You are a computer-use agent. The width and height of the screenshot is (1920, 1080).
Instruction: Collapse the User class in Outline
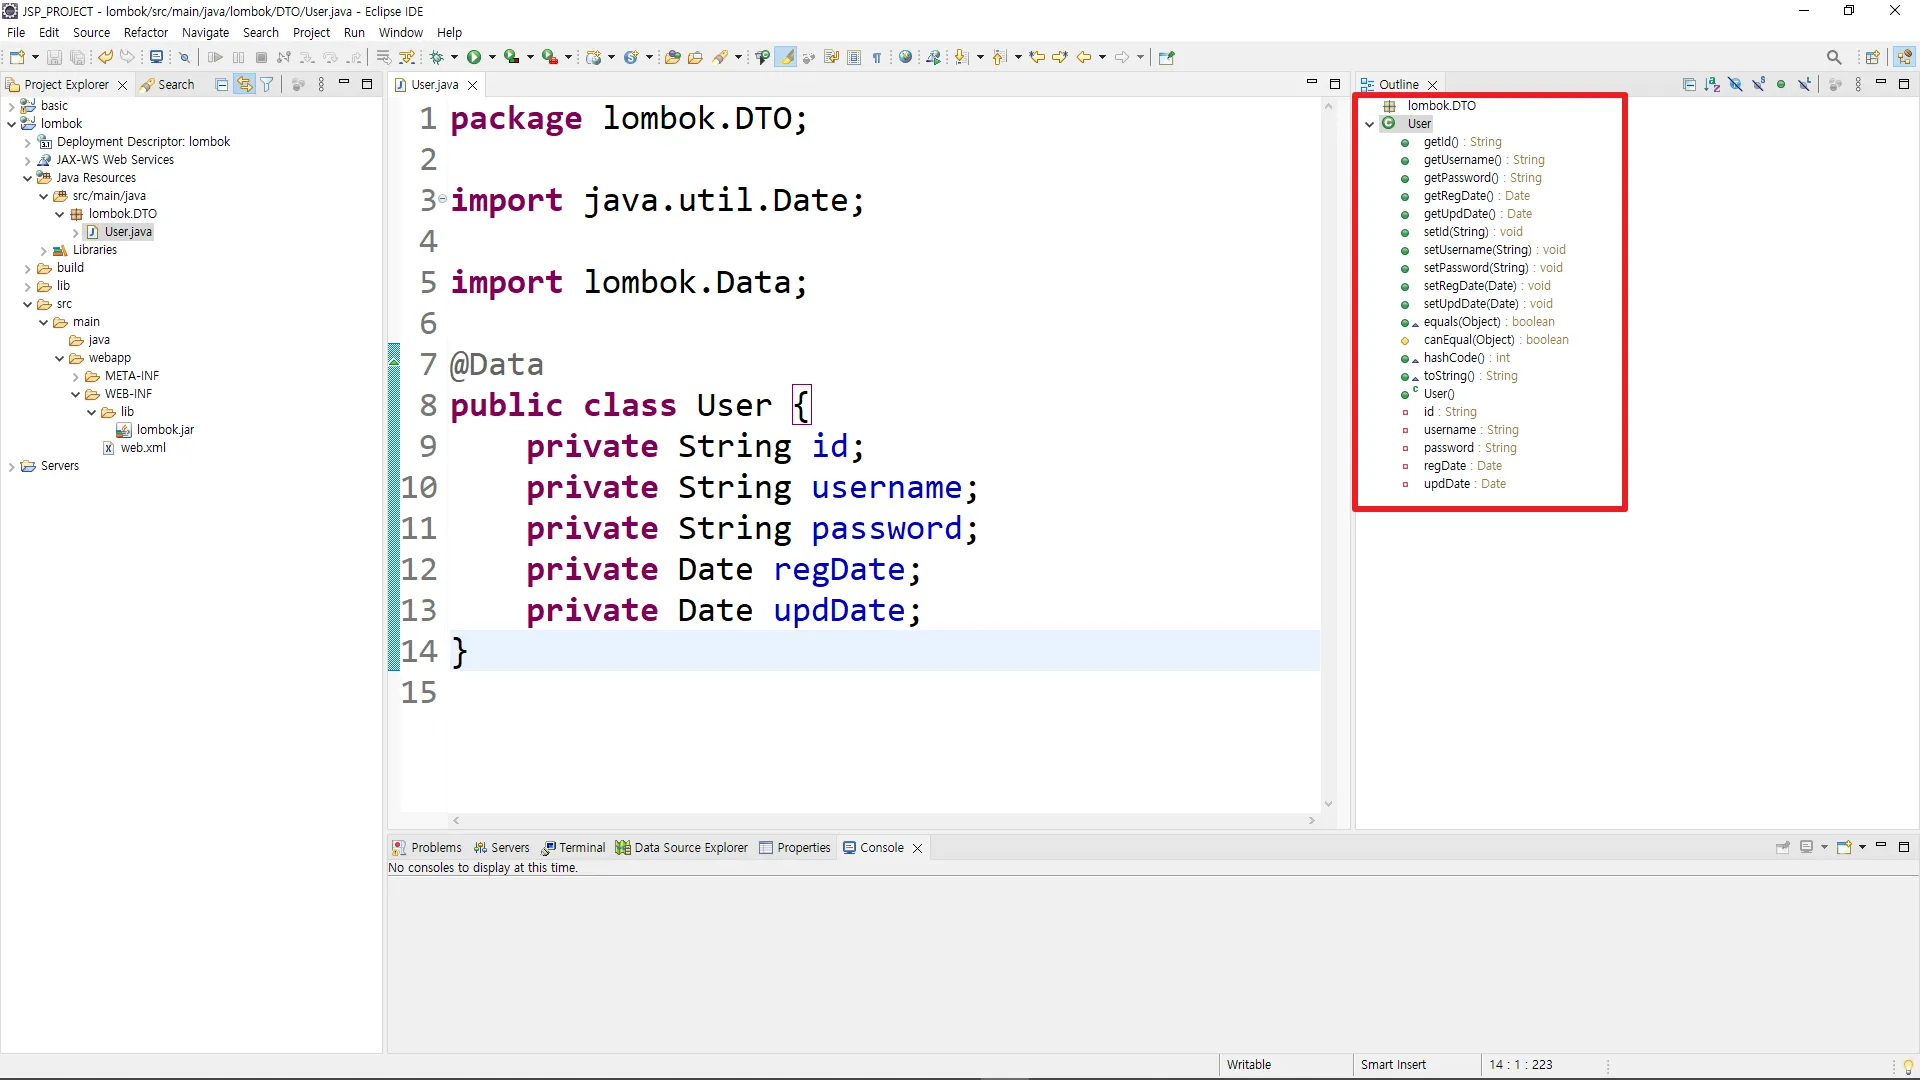point(1370,124)
